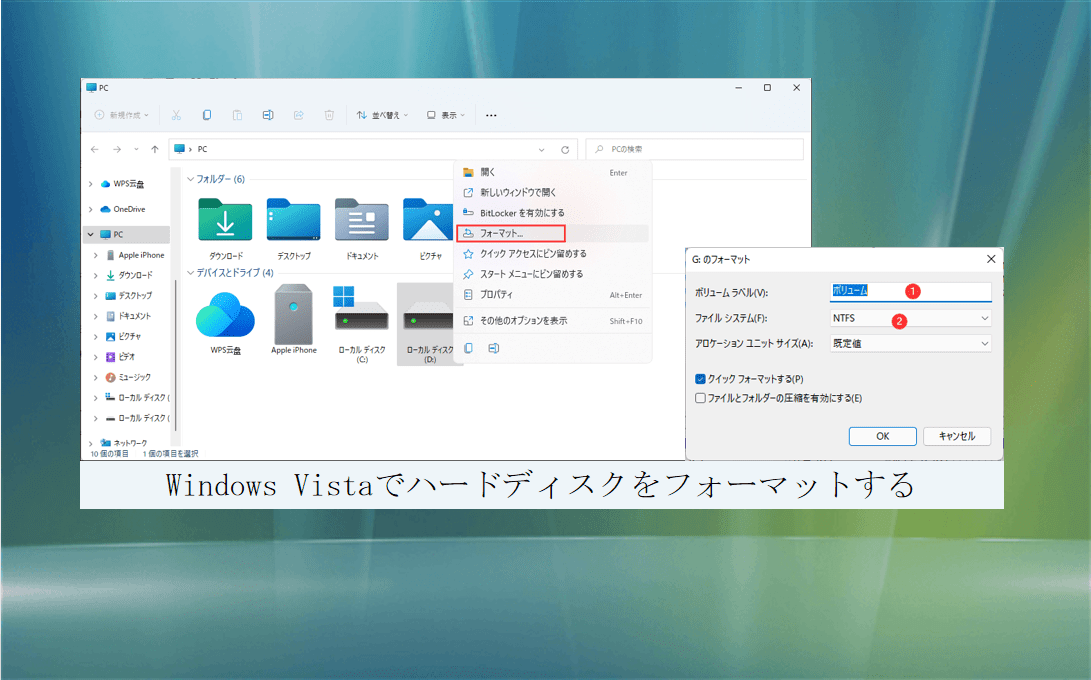Image resolution: width=1091 pixels, height=680 pixels.
Task: Click the OK button in the format dialog
Action: [x=882, y=435]
